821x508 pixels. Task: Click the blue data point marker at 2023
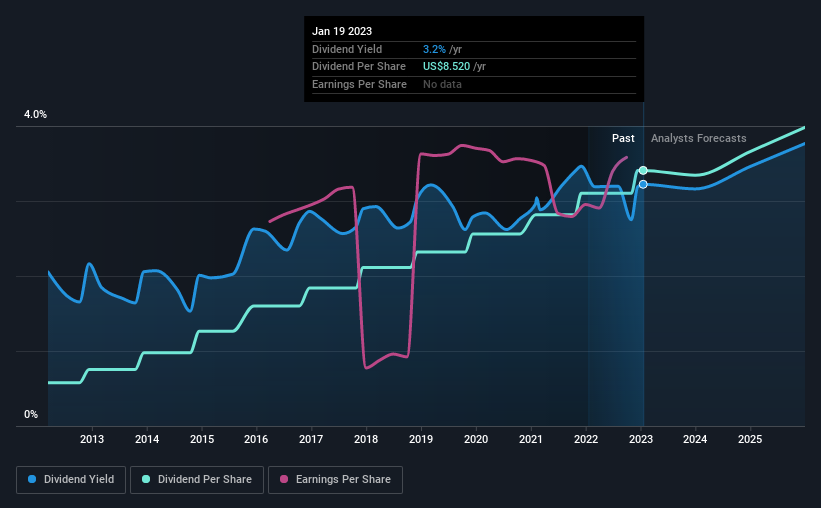click(643, 184)
